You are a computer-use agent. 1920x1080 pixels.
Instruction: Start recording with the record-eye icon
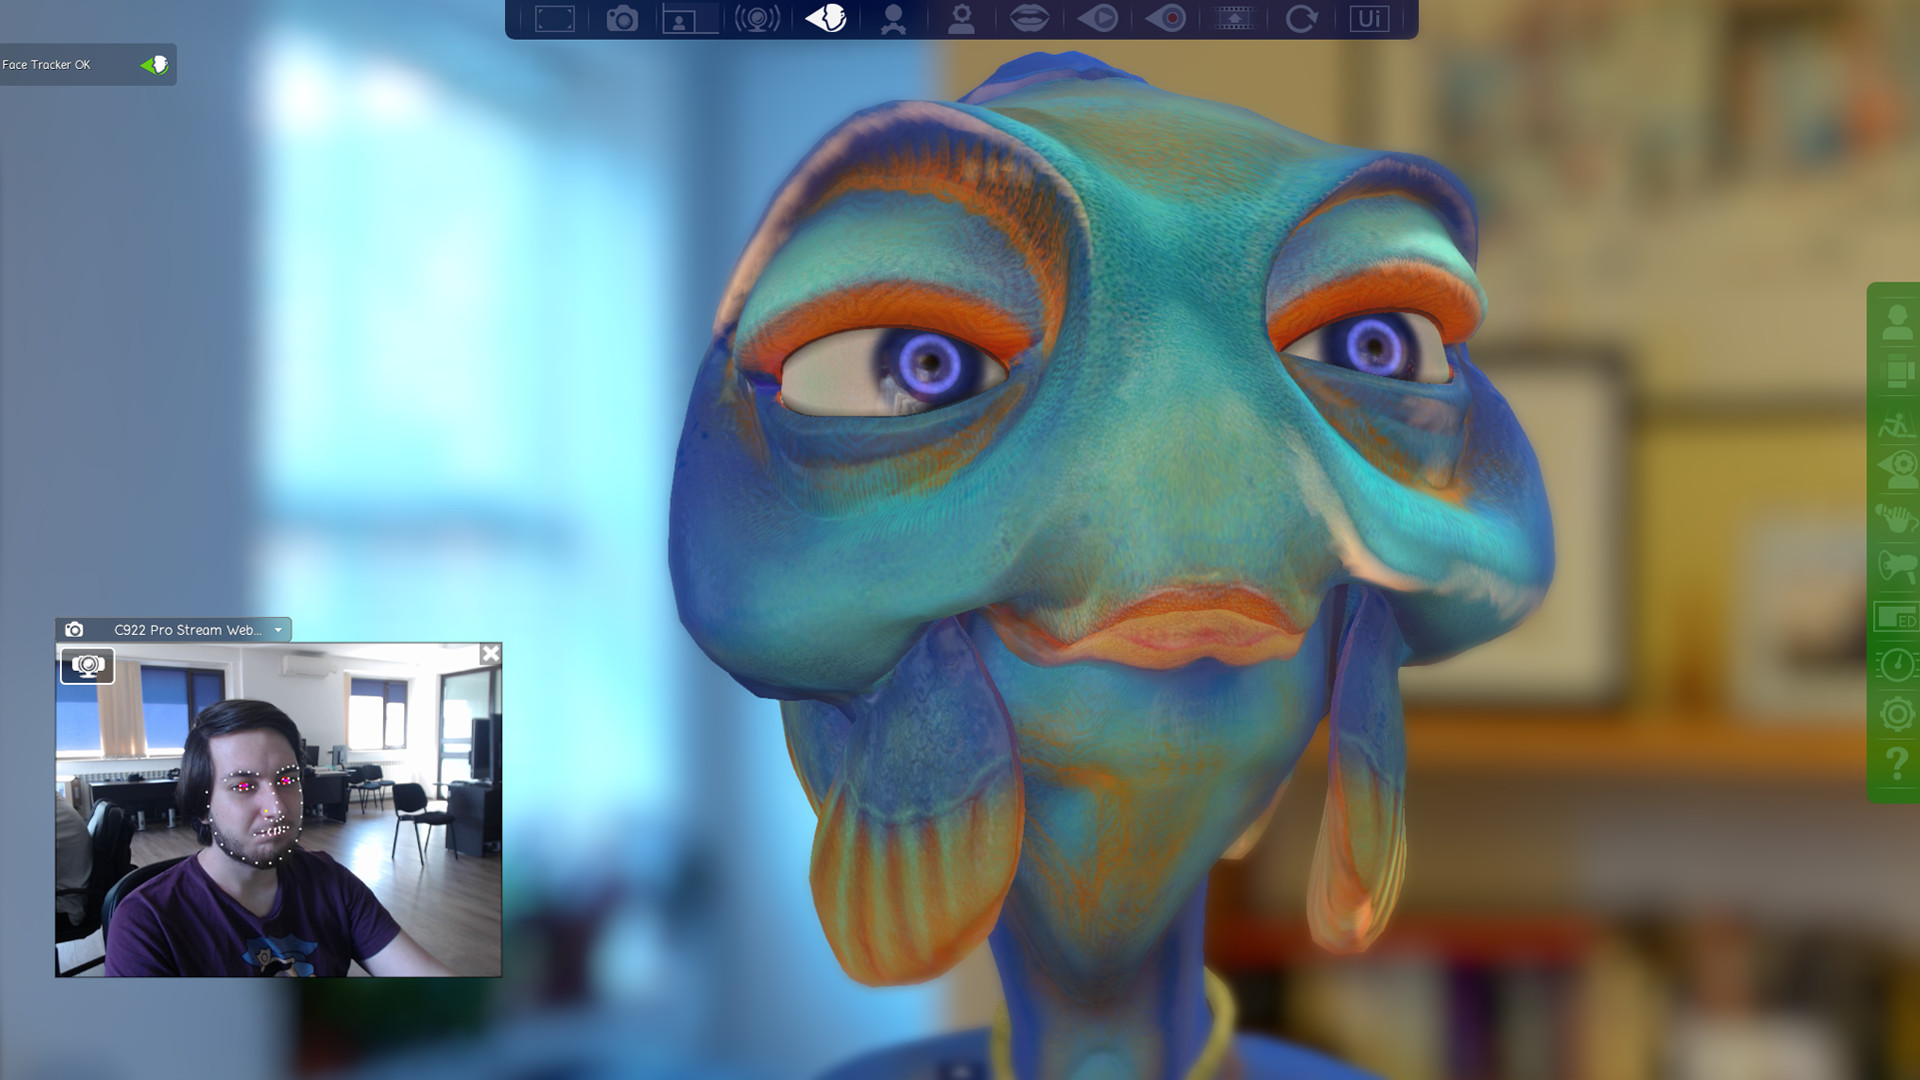tap(1166, 17)
